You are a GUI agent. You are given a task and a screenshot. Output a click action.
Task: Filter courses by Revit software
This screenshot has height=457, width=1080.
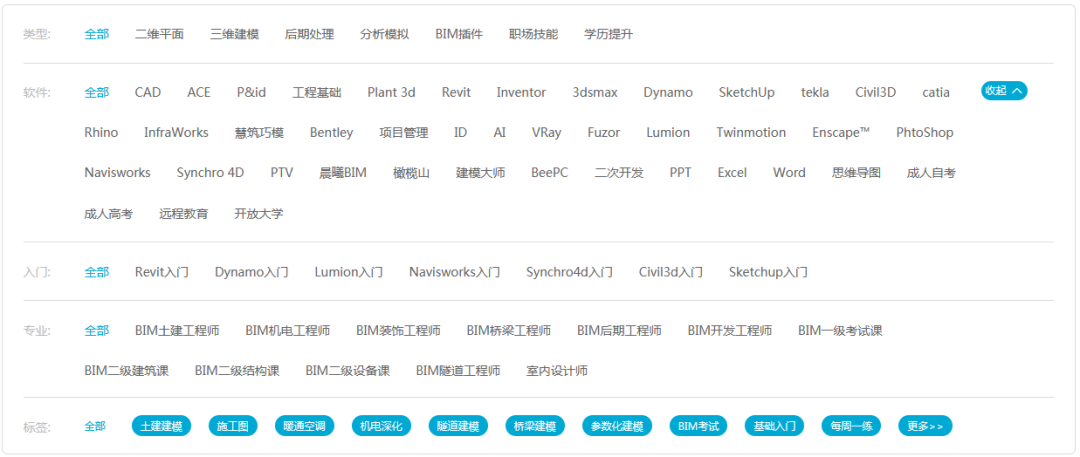pyautogui.click(x=456, y=92)
